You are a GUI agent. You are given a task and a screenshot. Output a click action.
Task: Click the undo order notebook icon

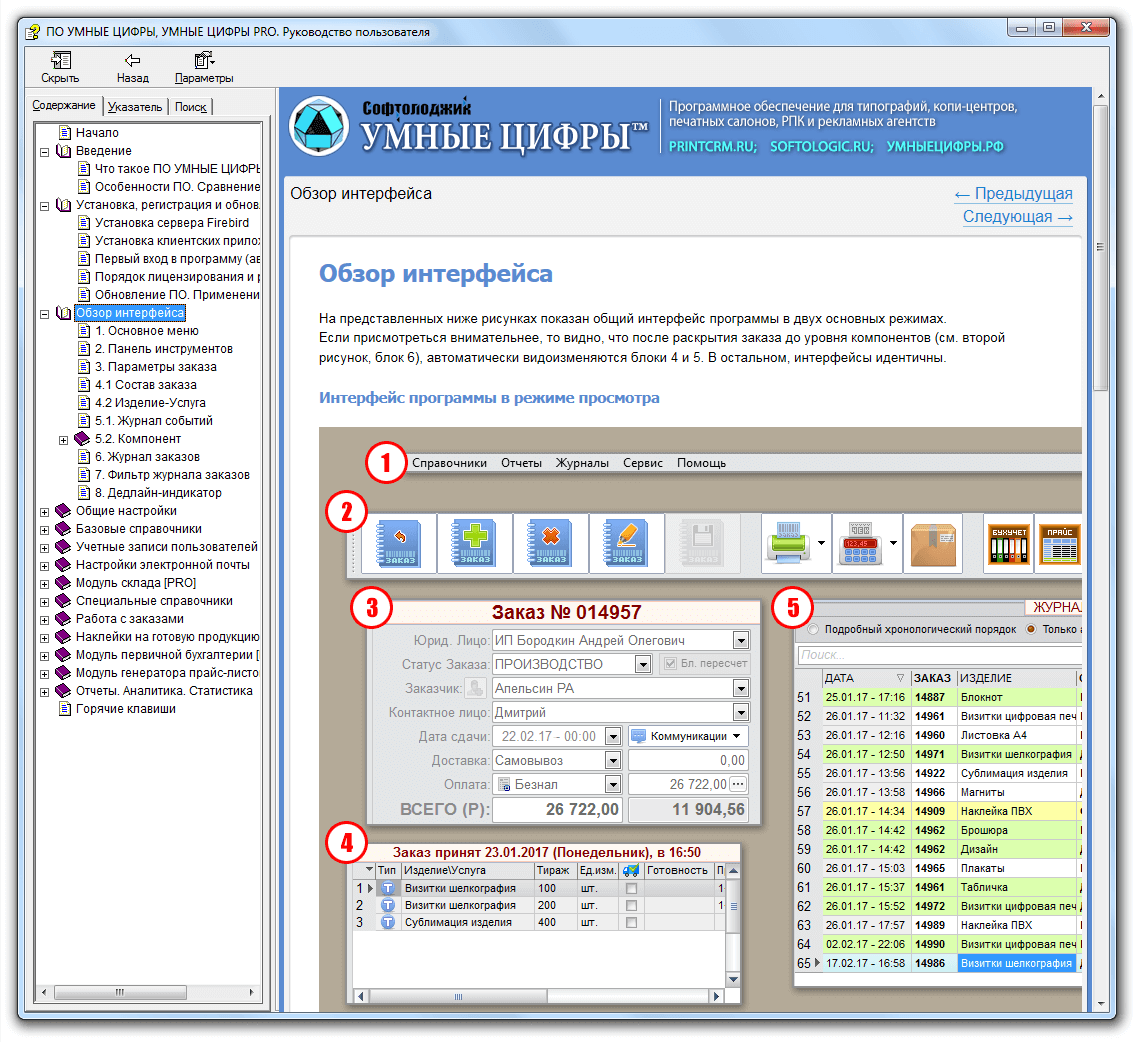[x=399, y=543]
